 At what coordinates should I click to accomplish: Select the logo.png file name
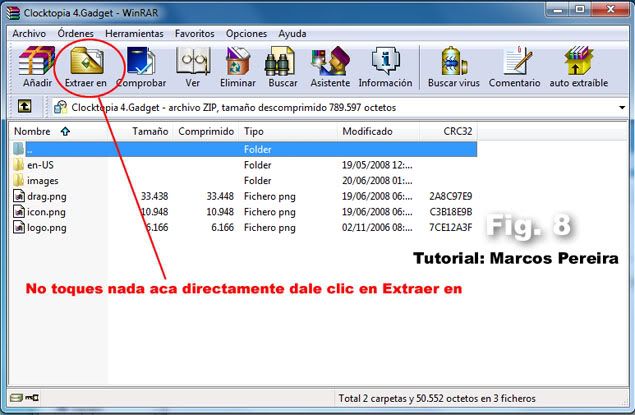[x=47, y=228]
